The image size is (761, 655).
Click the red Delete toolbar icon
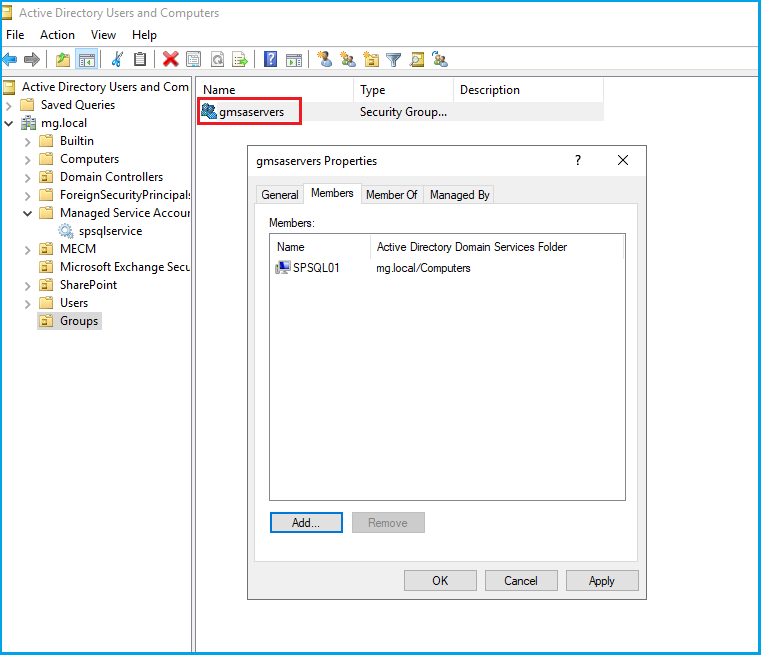tap(171, 60)
